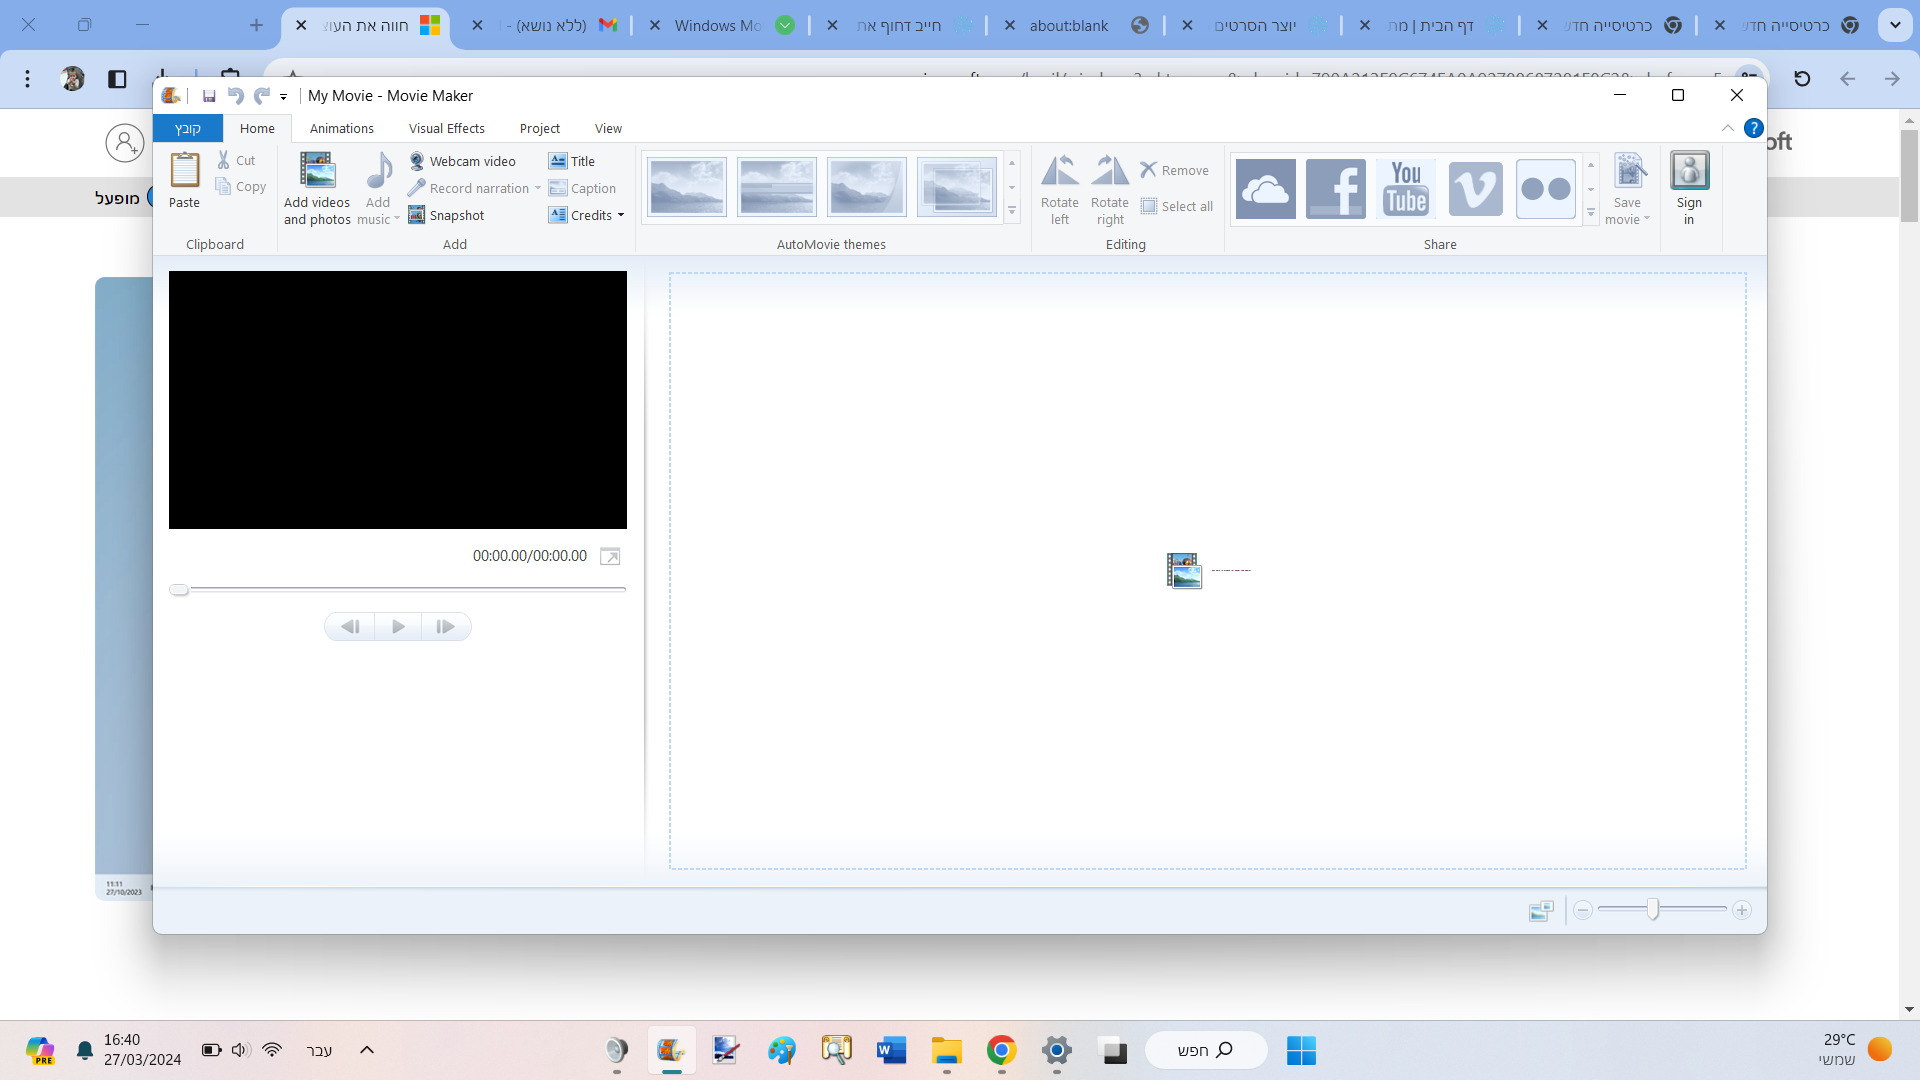Viewport: 1920px width, 1080px height.
Task: Open the Help question mark button
Action: (x=1753, y=128)
